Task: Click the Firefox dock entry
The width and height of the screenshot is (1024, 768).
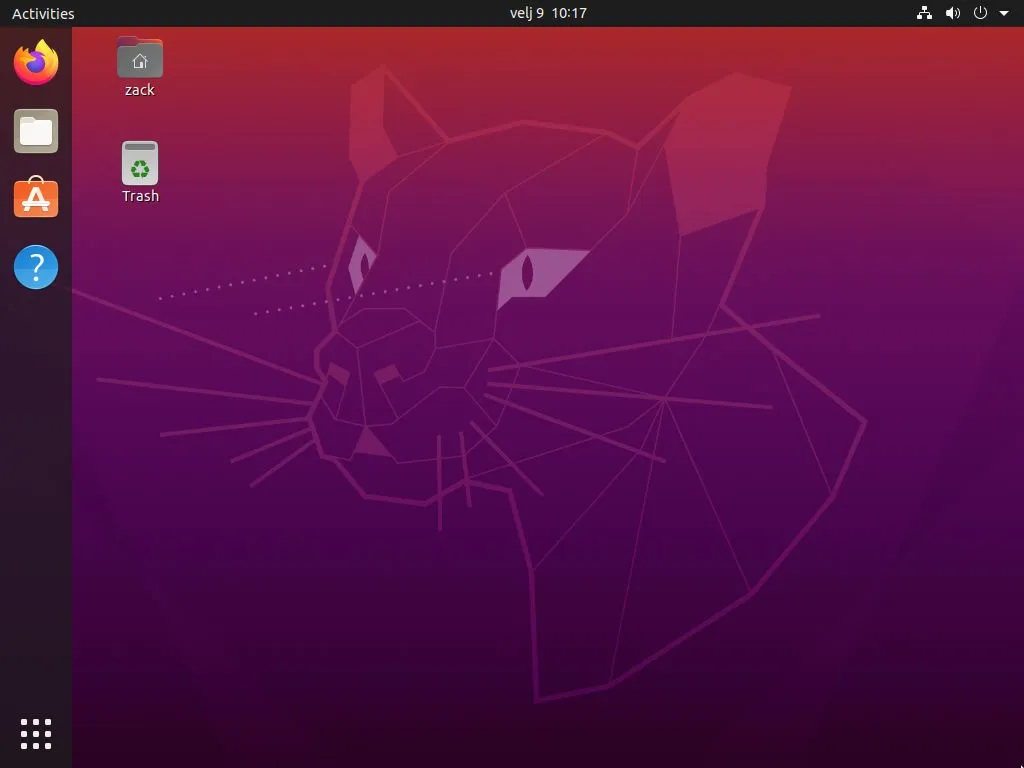Action: 35,63
